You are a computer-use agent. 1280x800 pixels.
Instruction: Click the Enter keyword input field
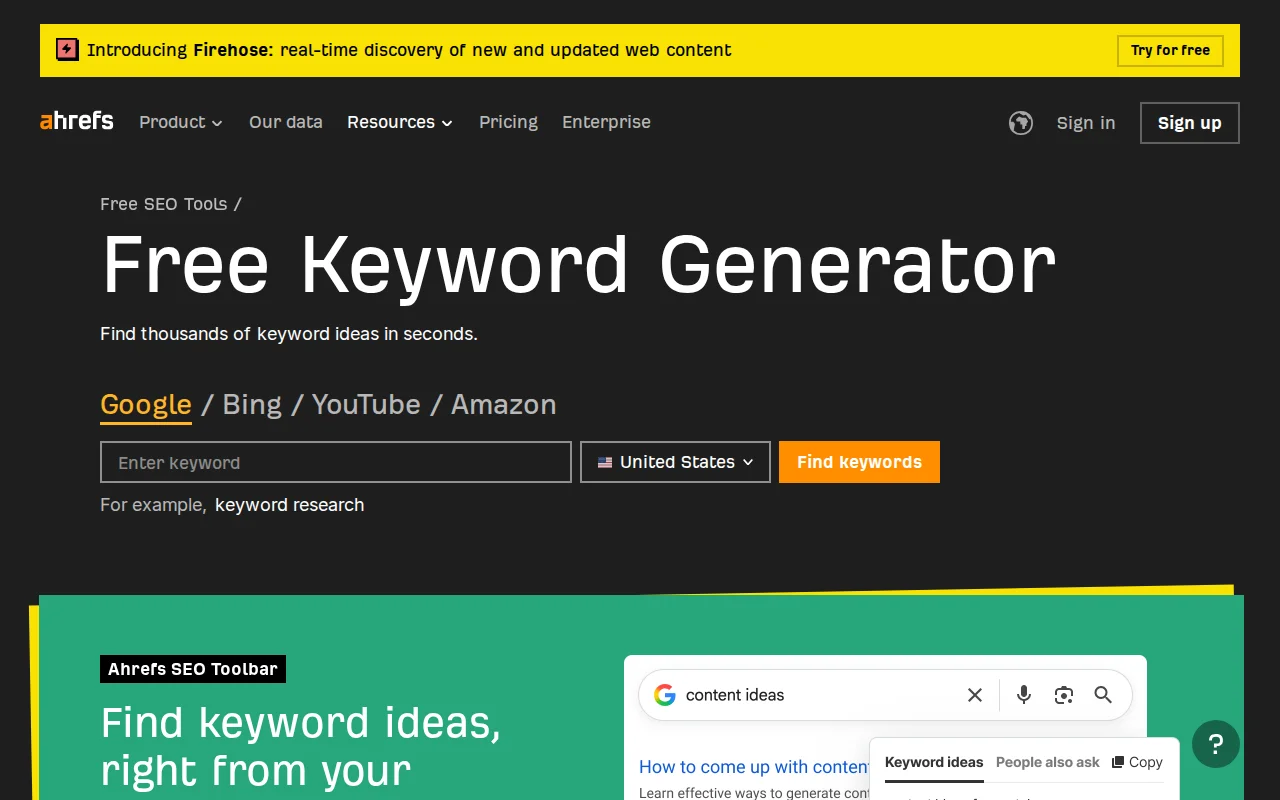point(335,462)
